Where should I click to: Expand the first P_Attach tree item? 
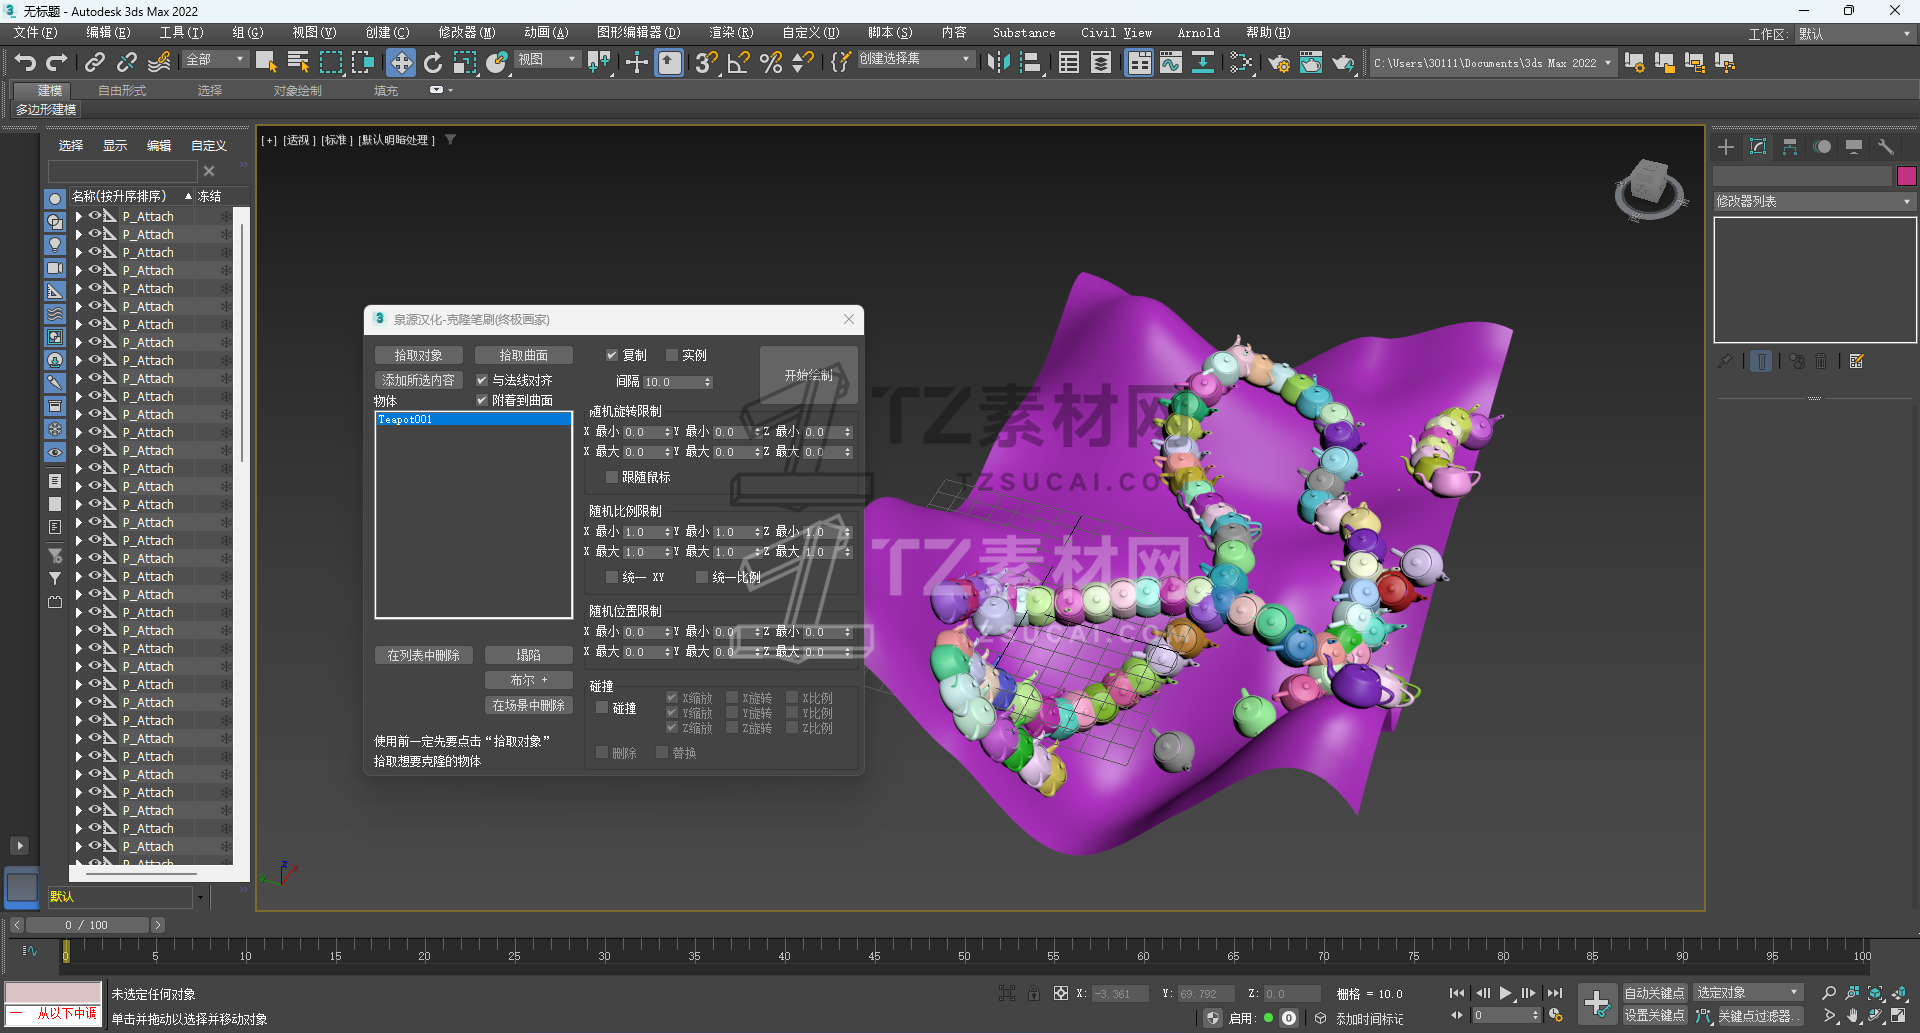pyautogui.click(x=79, y=216)
